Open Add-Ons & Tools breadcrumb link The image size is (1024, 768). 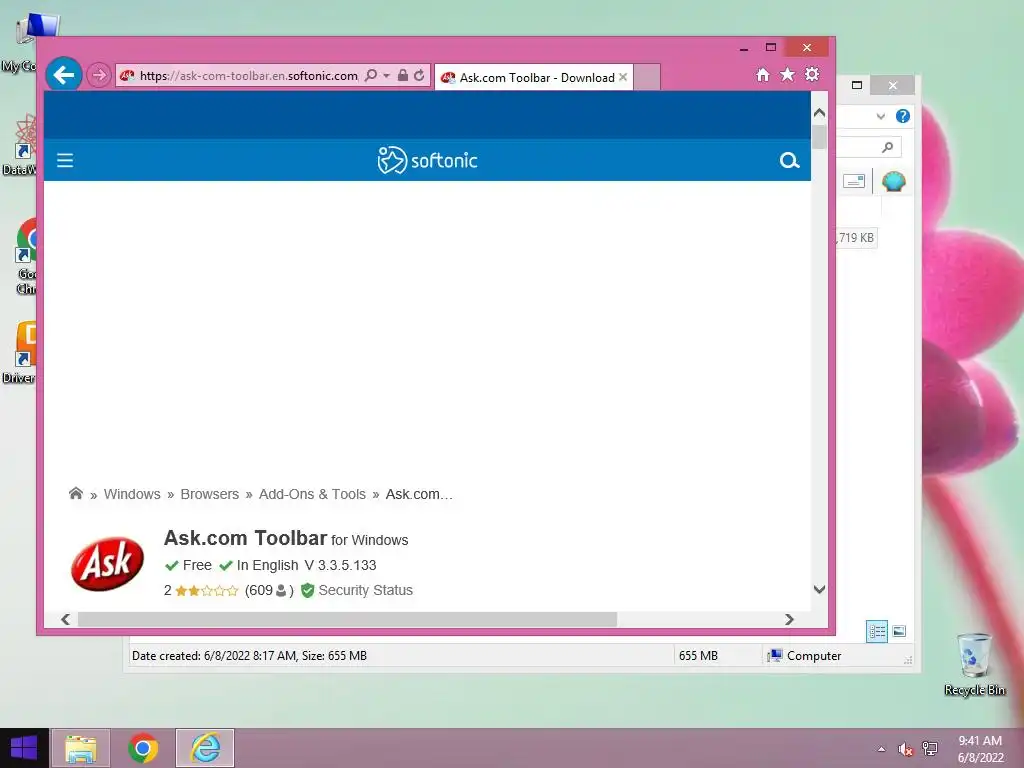312,494
